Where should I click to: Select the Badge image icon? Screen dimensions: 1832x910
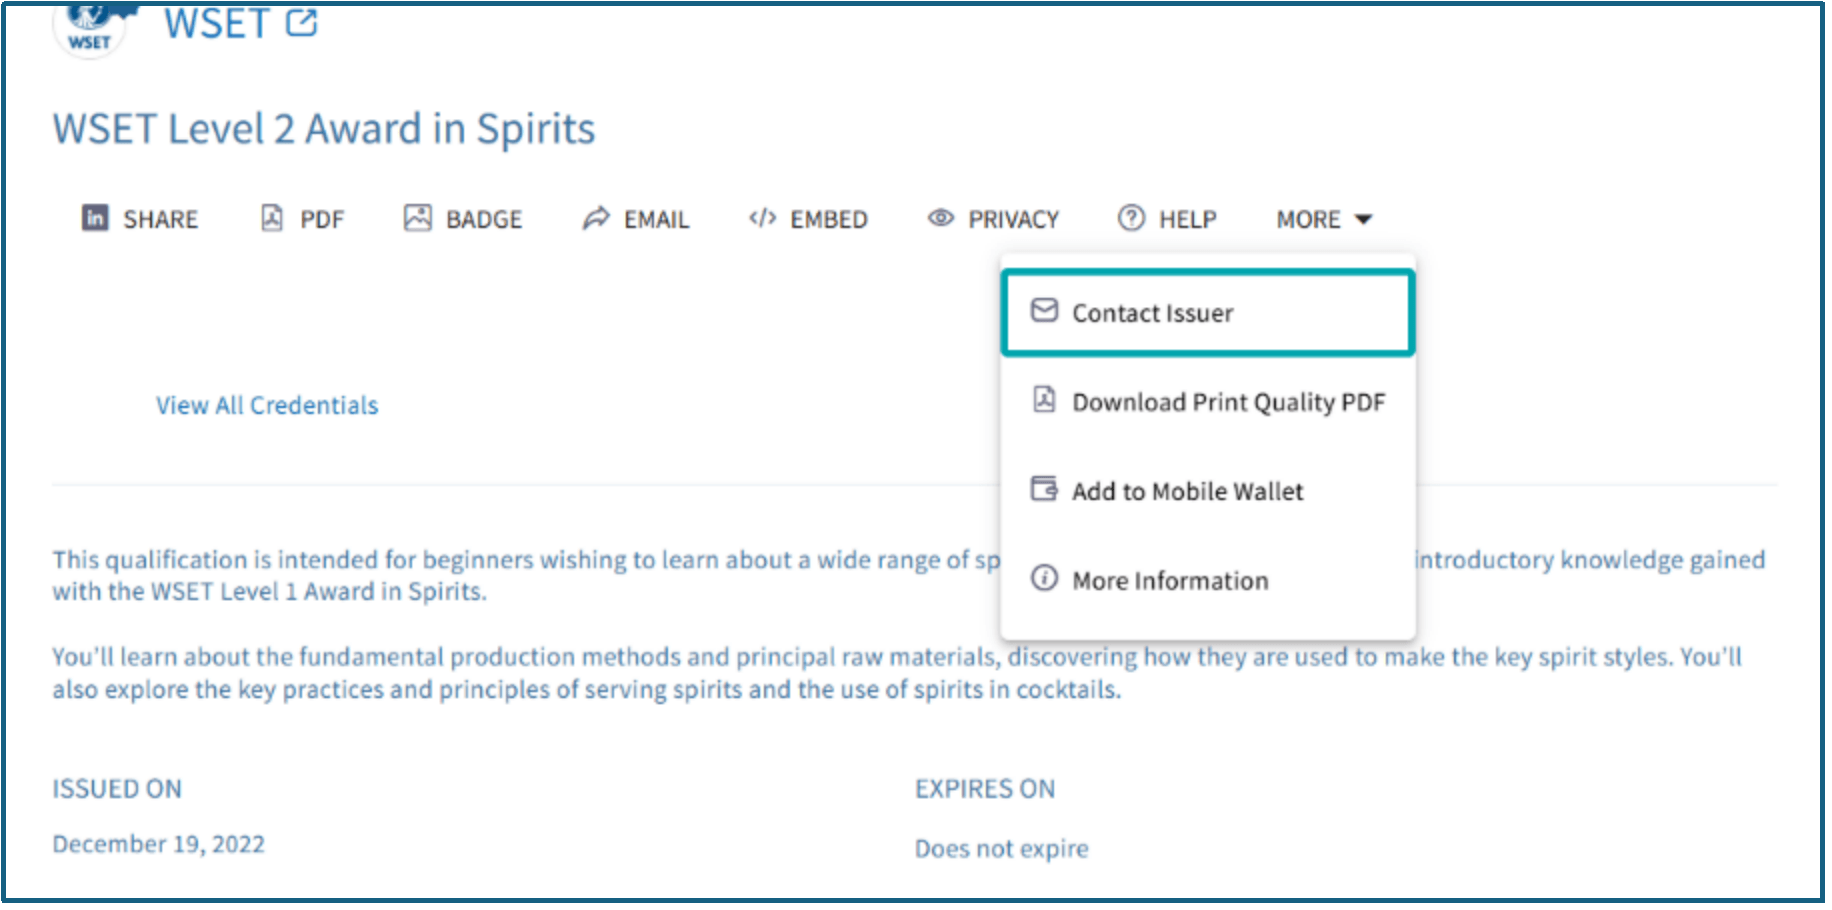click(x=417, y=218)
